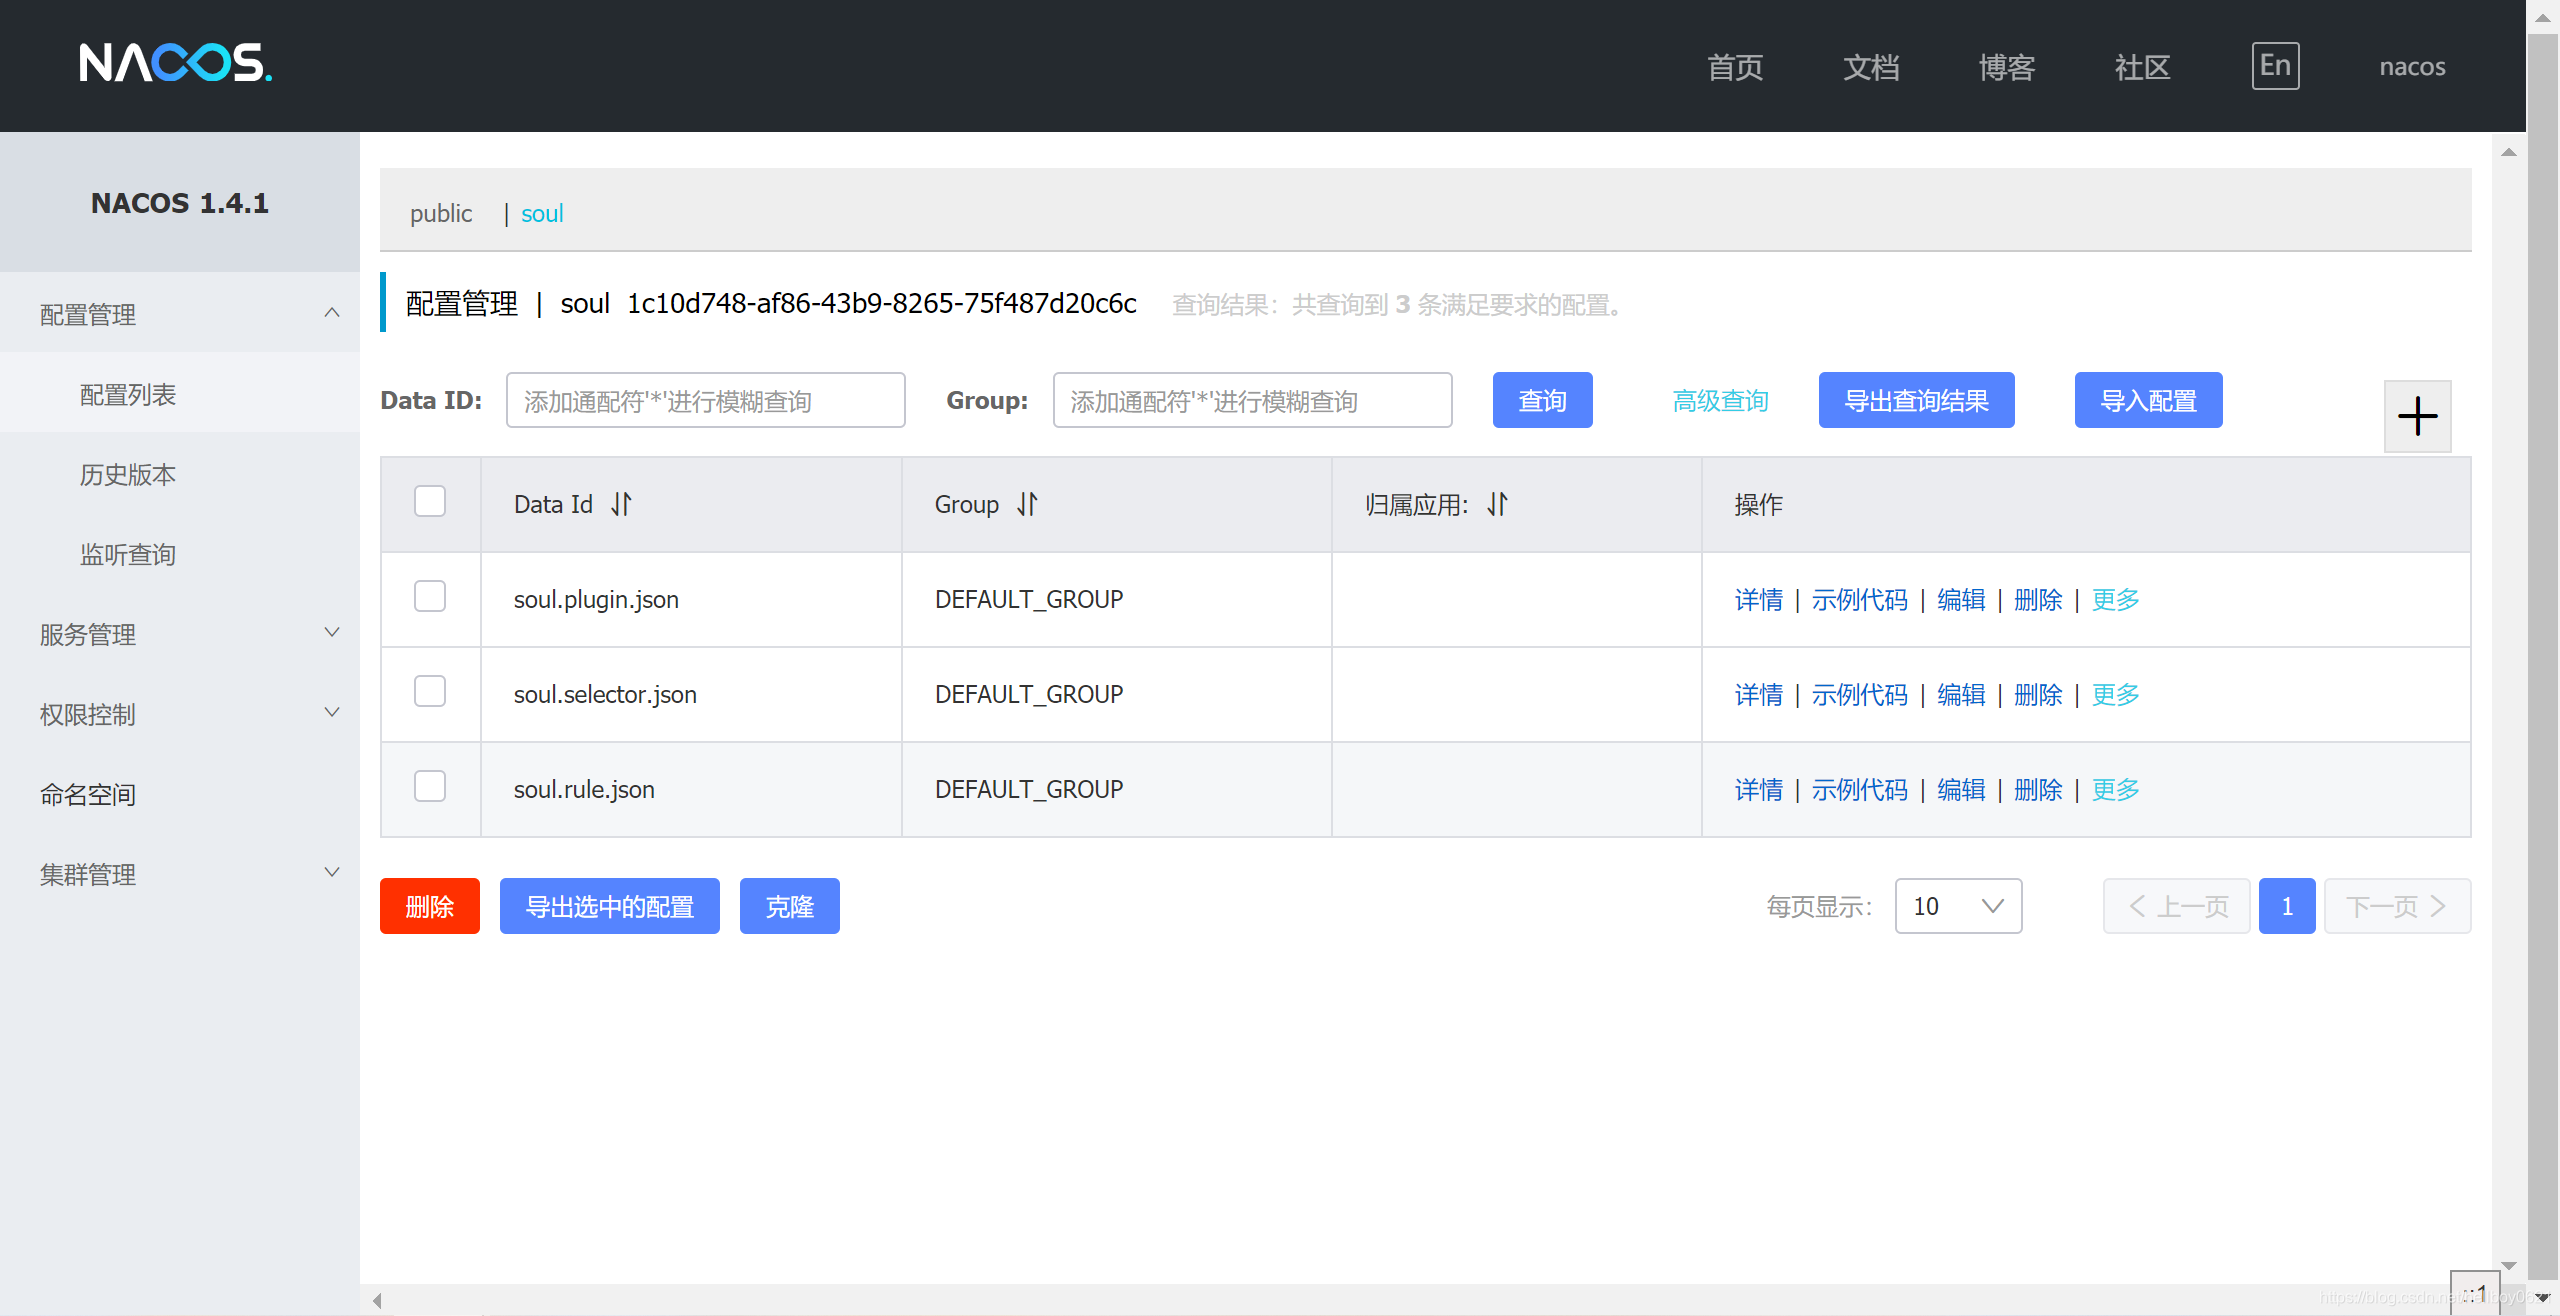Switch to the public namespace tab
The image size is (2560, 1316).
(x=441, y=213)
